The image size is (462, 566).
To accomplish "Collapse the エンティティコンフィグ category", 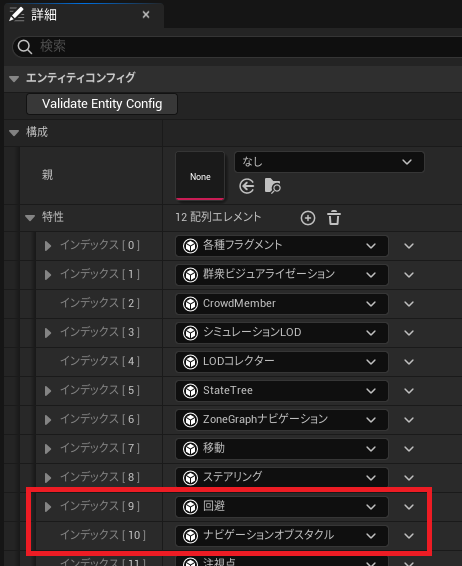I will (x=14, y=79).
